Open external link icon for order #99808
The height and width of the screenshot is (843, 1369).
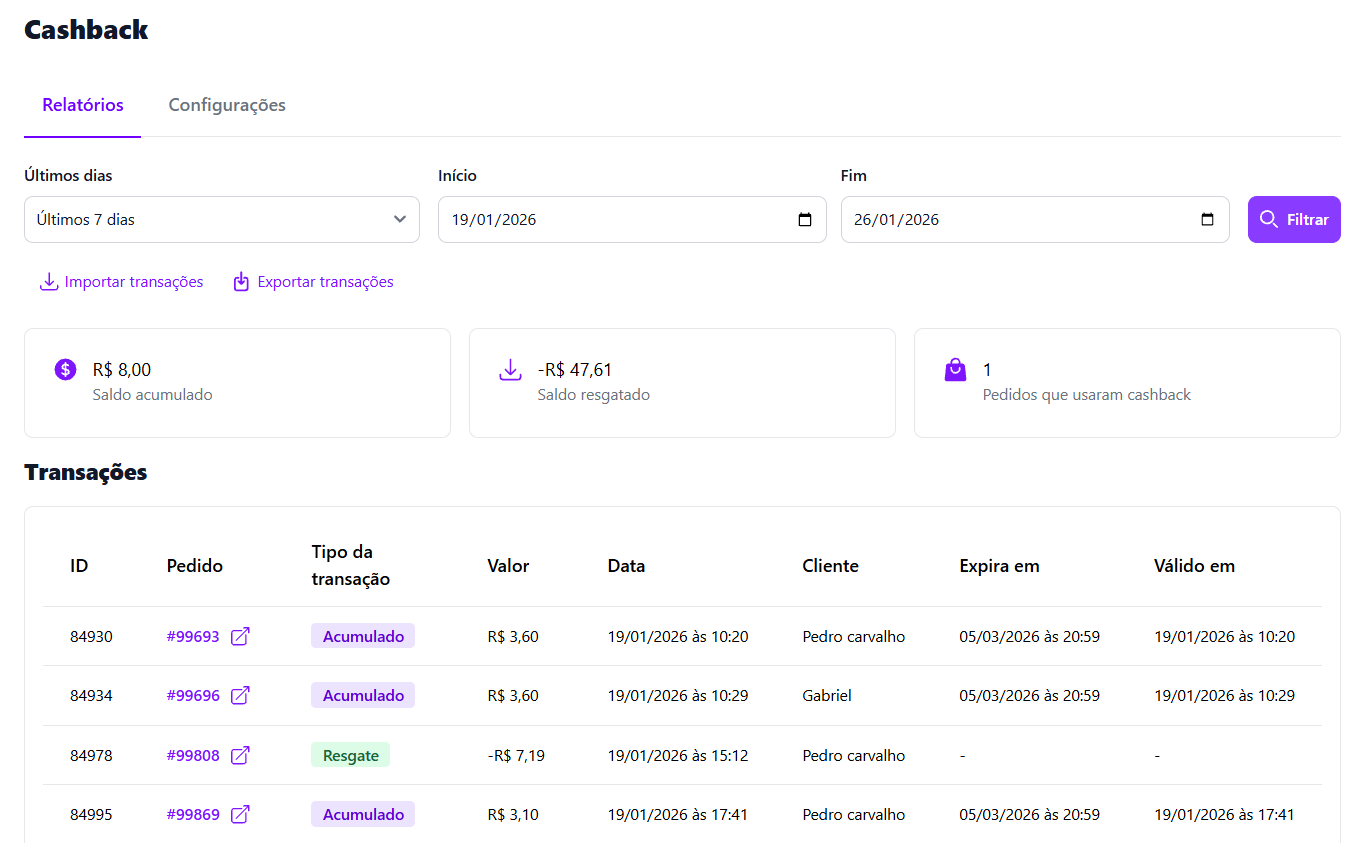240,755
